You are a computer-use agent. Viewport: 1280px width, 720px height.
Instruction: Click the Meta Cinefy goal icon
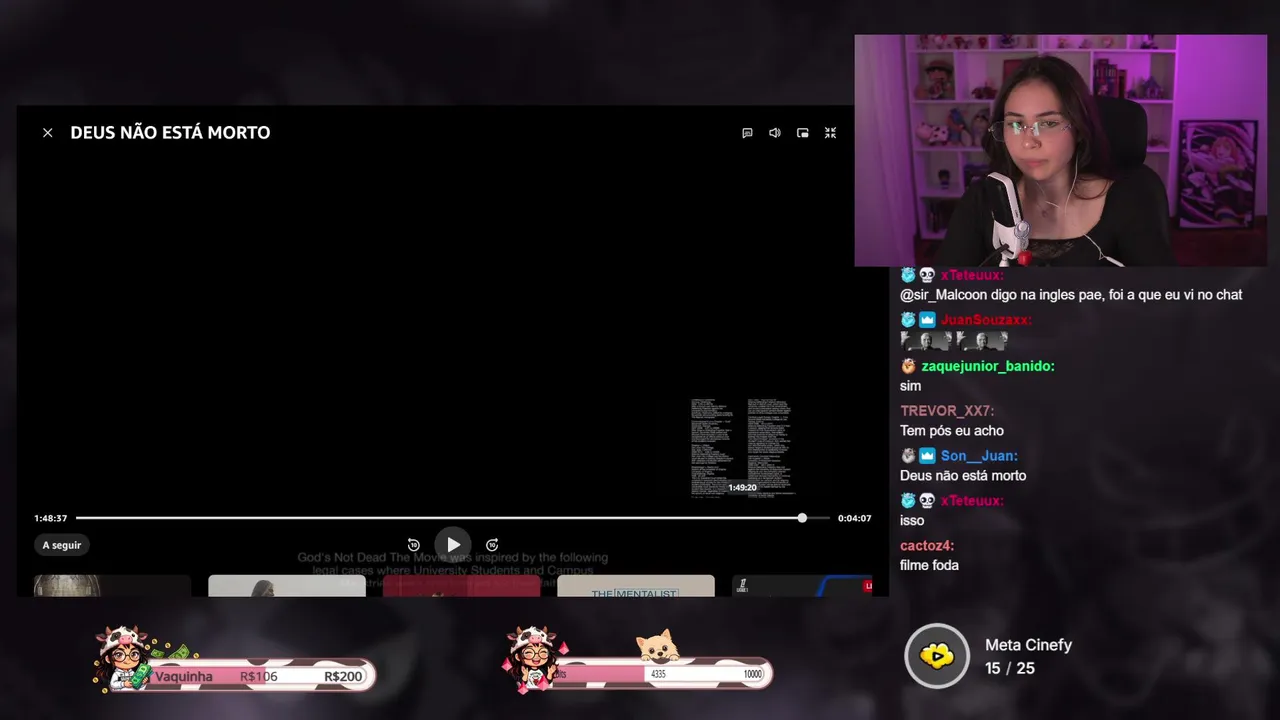937,656
